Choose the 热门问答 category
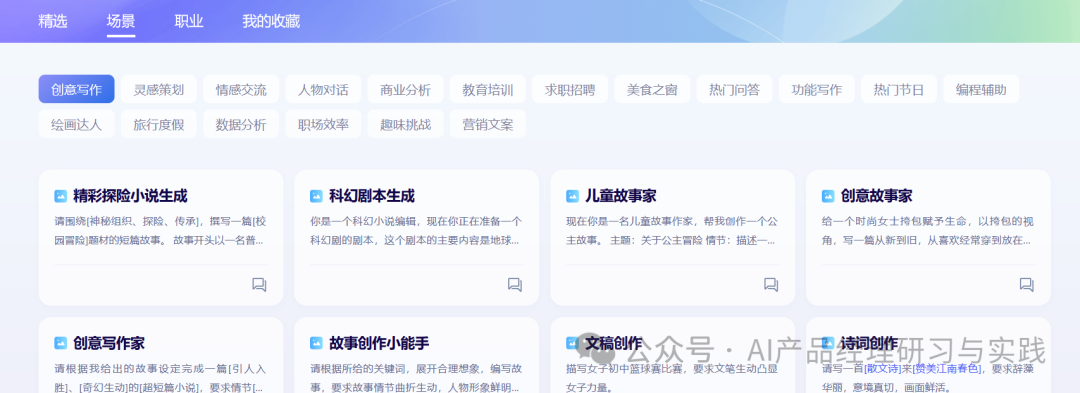The height and width of the screenshot is (393, 1080). 734,89
